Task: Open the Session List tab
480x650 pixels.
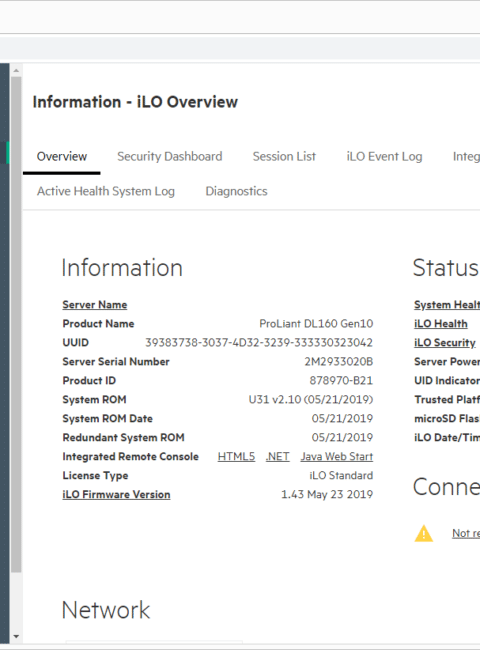Action: 284,156
